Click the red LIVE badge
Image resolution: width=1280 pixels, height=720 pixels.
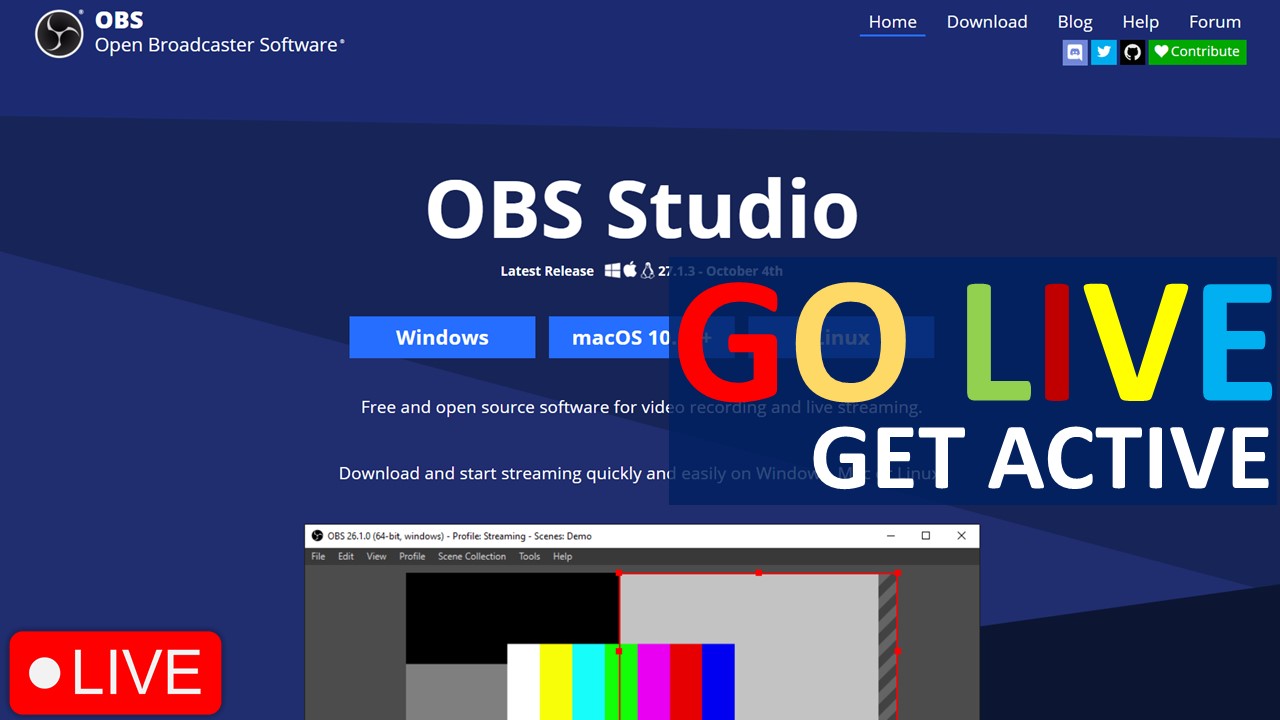pyautogui.click(x=116, y=672)
